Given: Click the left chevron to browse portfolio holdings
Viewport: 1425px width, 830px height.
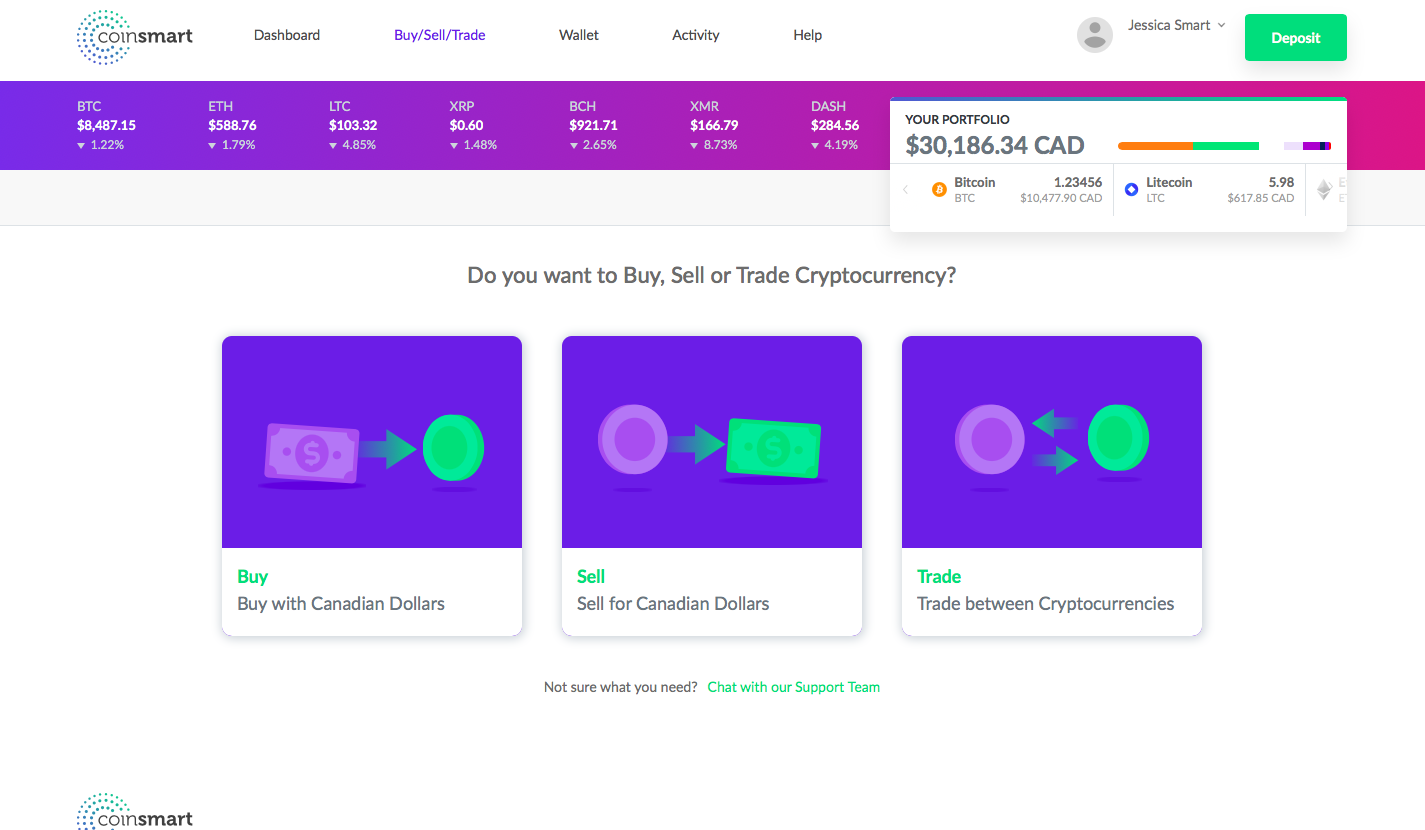Looking at the screenshot, I should [905, 189].
